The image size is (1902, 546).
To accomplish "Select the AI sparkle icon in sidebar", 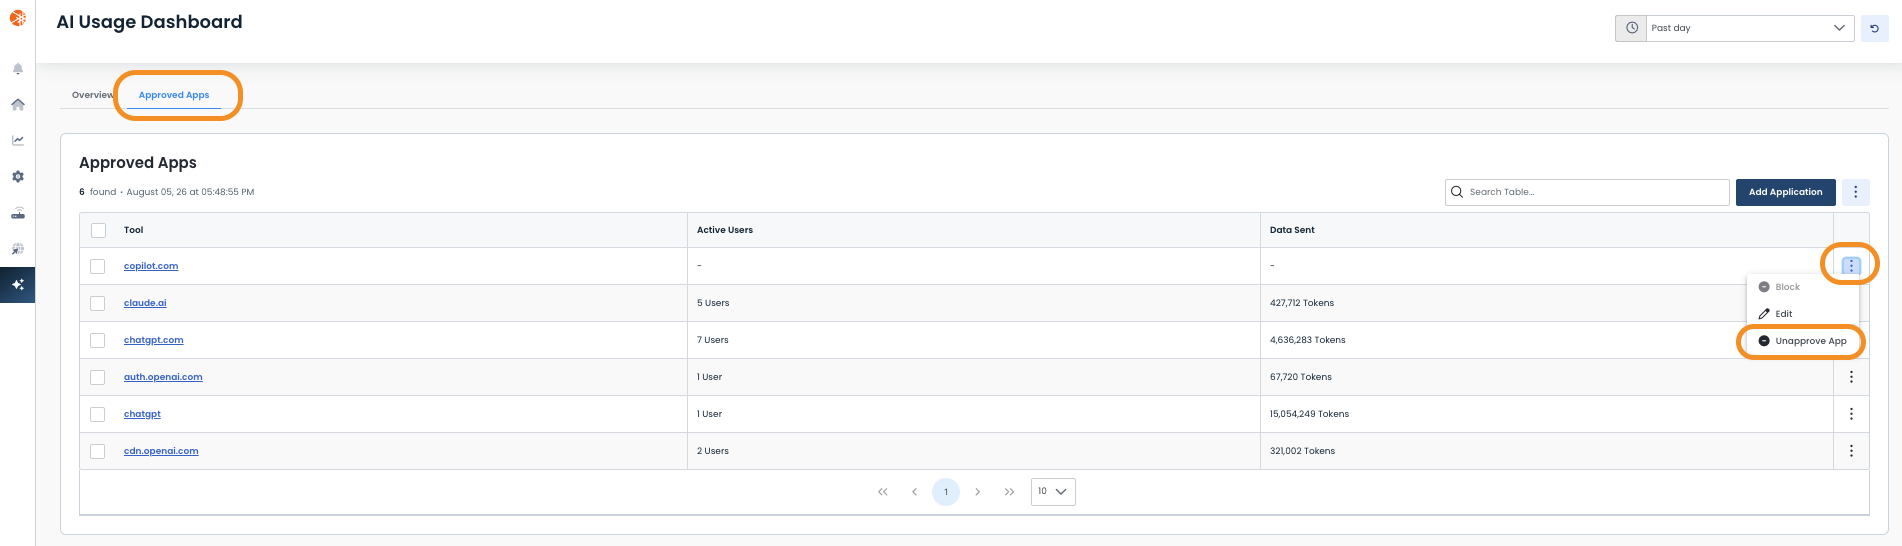I will click(18, 285).
